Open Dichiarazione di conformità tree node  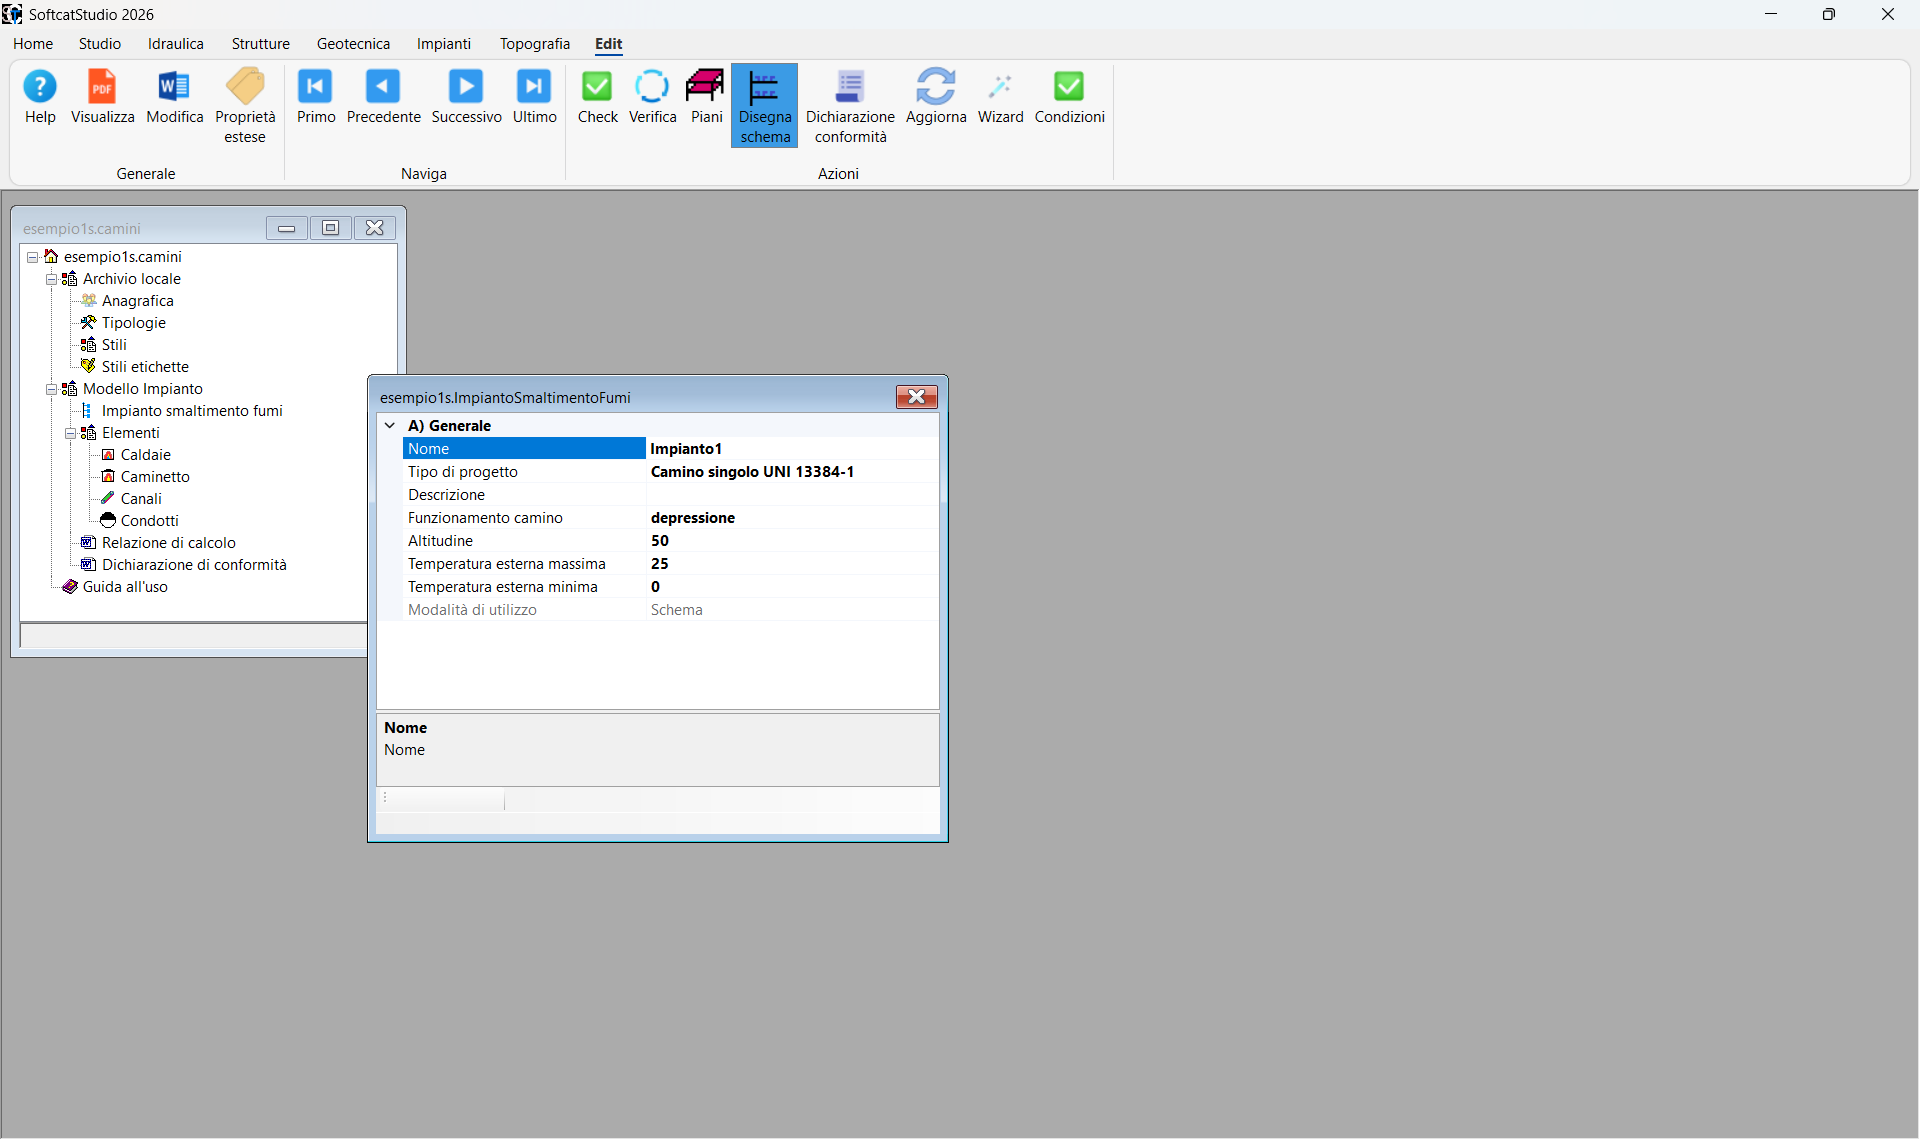click(194, 565)
